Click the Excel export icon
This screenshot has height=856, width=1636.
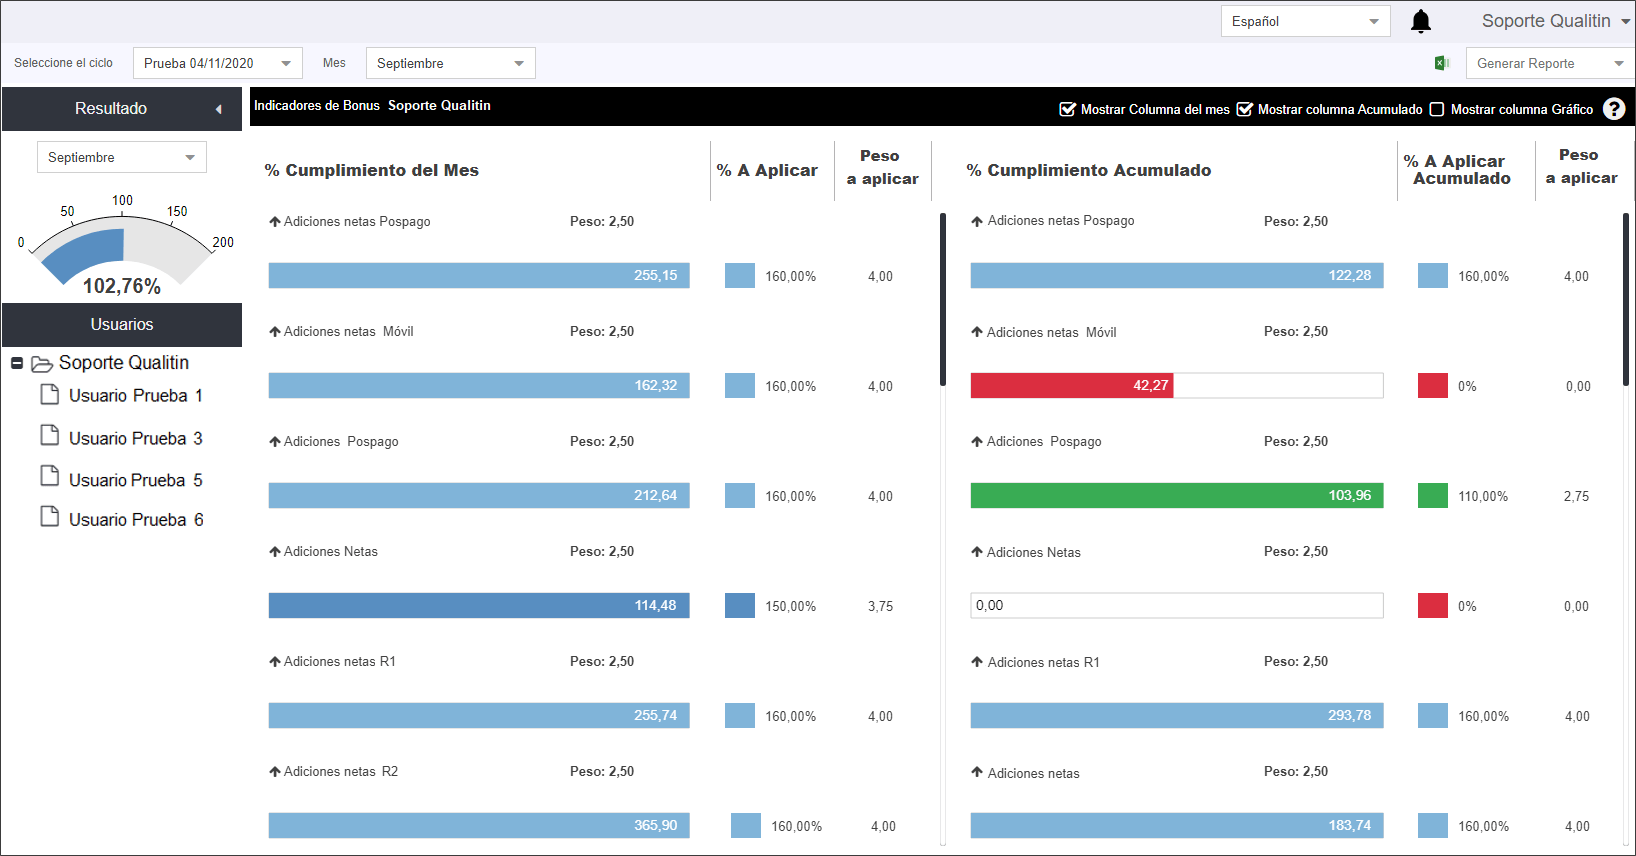click(1442, 63)
